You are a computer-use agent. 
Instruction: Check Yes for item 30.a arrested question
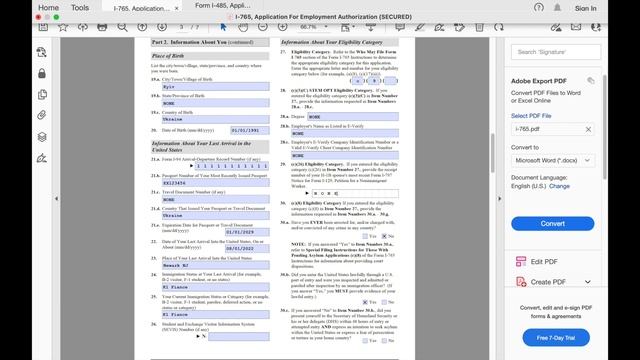(x=365, y=236)
